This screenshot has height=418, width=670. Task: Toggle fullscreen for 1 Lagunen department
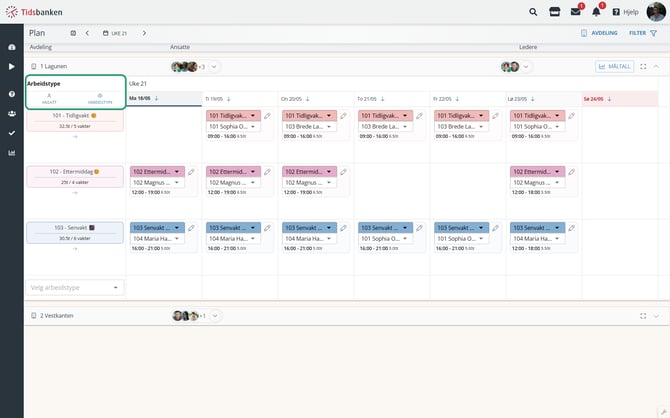(x=643, y=67)
